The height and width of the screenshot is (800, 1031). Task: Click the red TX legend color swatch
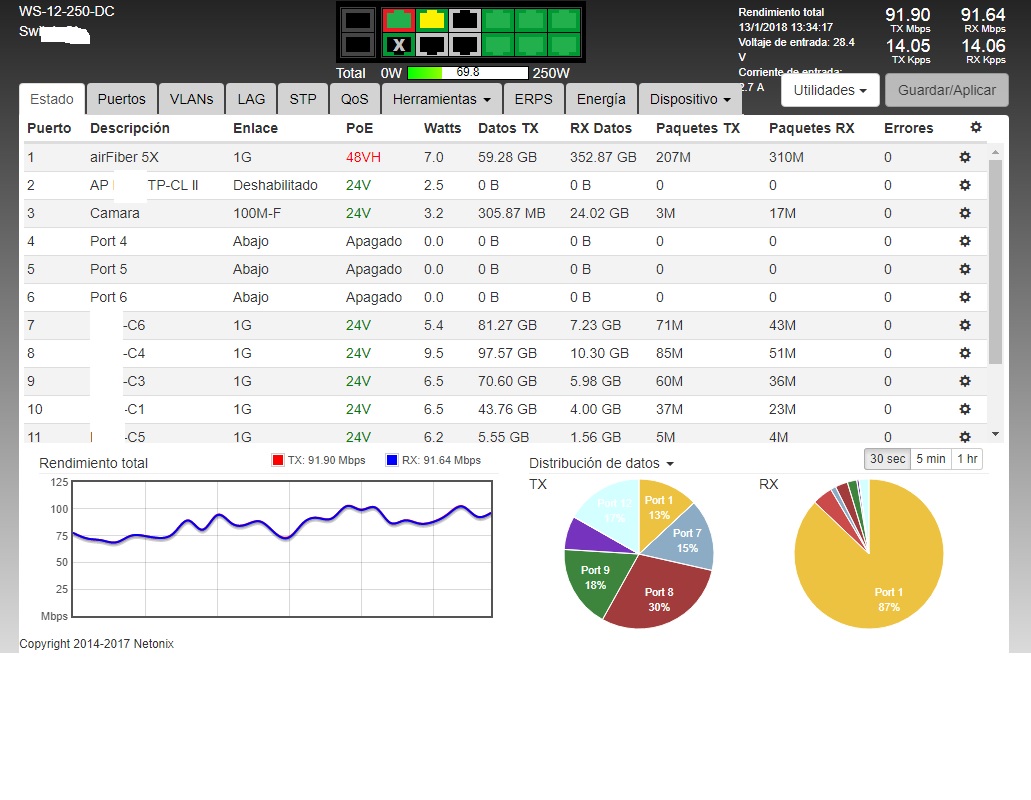pyautogui.click(x=278, y=460)
